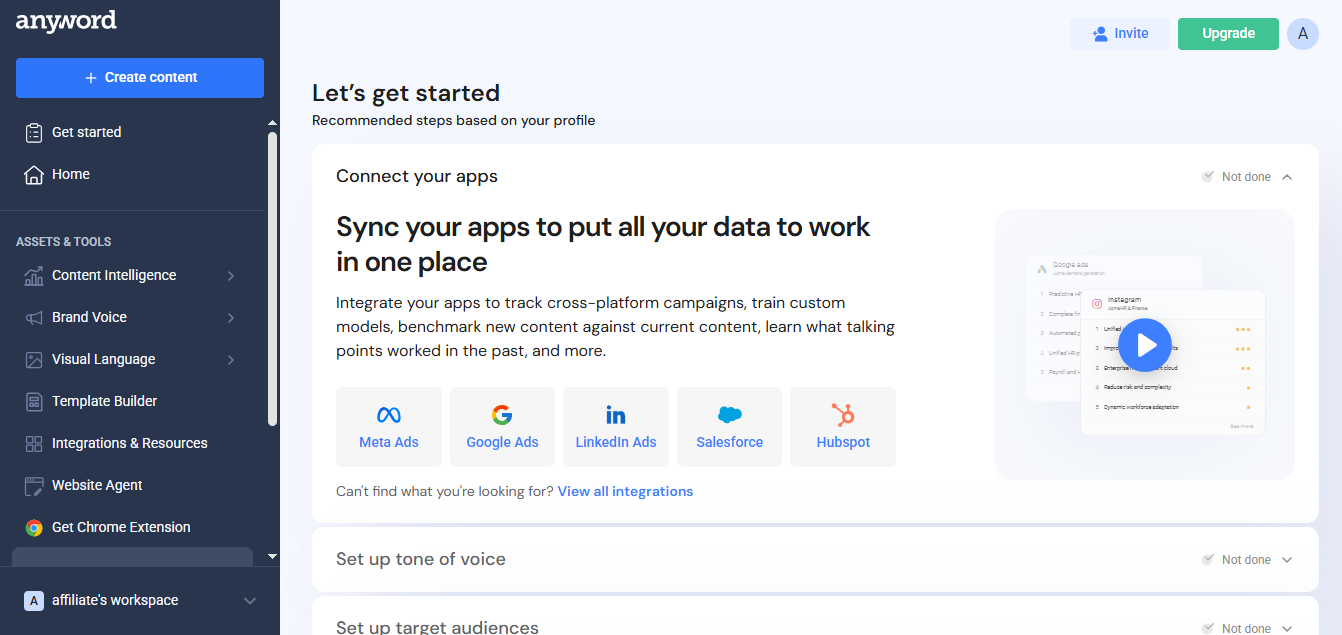This screenshot has height=635, width=1342.
Task: Open Integrations & Resources
Action: [x=132, y=443]
